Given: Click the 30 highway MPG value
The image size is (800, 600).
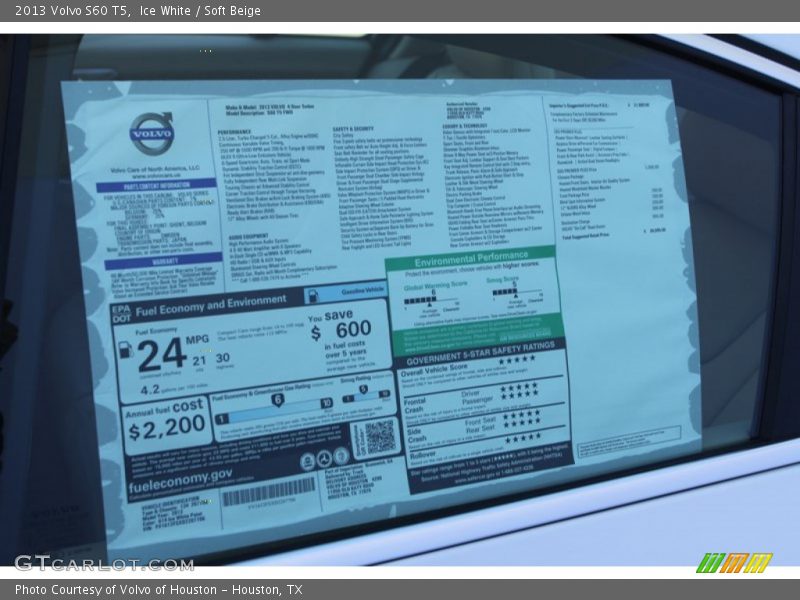Looking at the screenshot, I should (222, 358).
